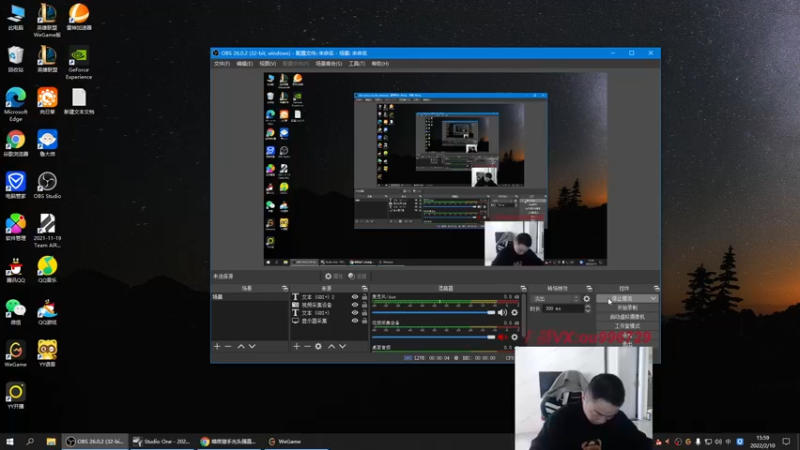Remove the selected scene with the minus icon
800x450 pixels.
pos(228,346)
